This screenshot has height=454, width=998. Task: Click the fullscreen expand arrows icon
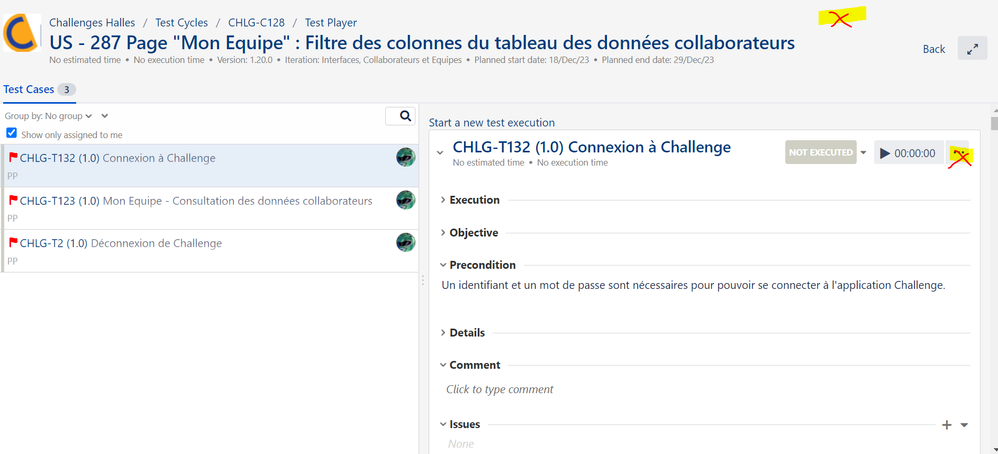coord(971,49)
